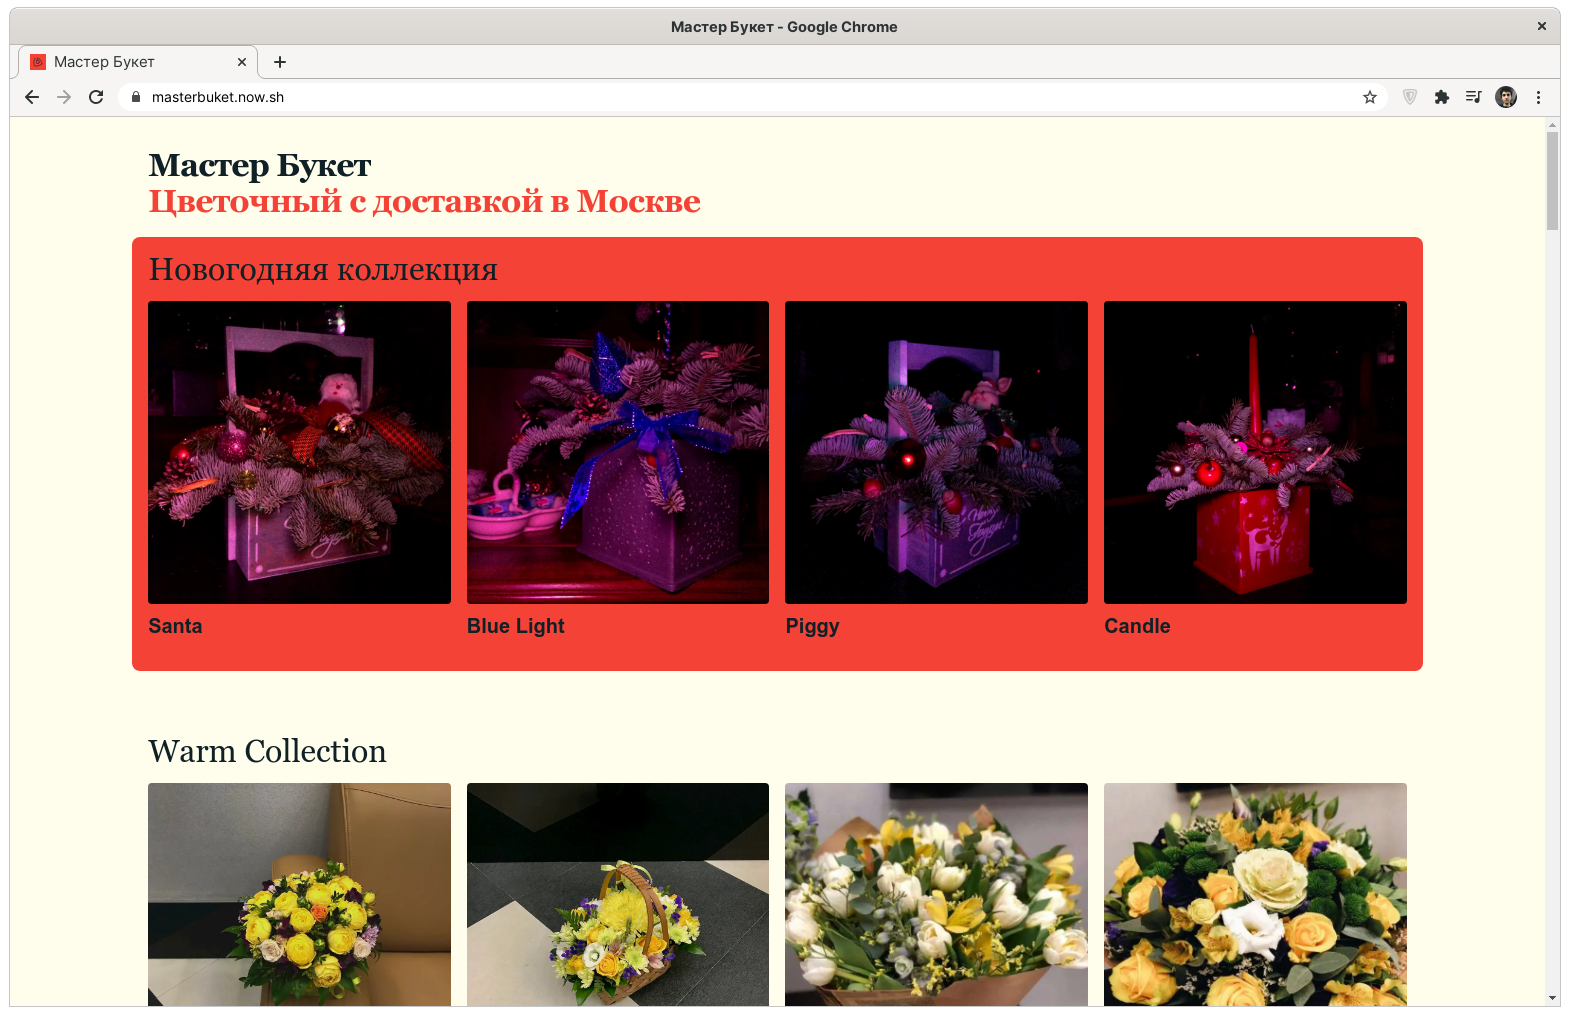Bookmark this page with the star

1370,97
